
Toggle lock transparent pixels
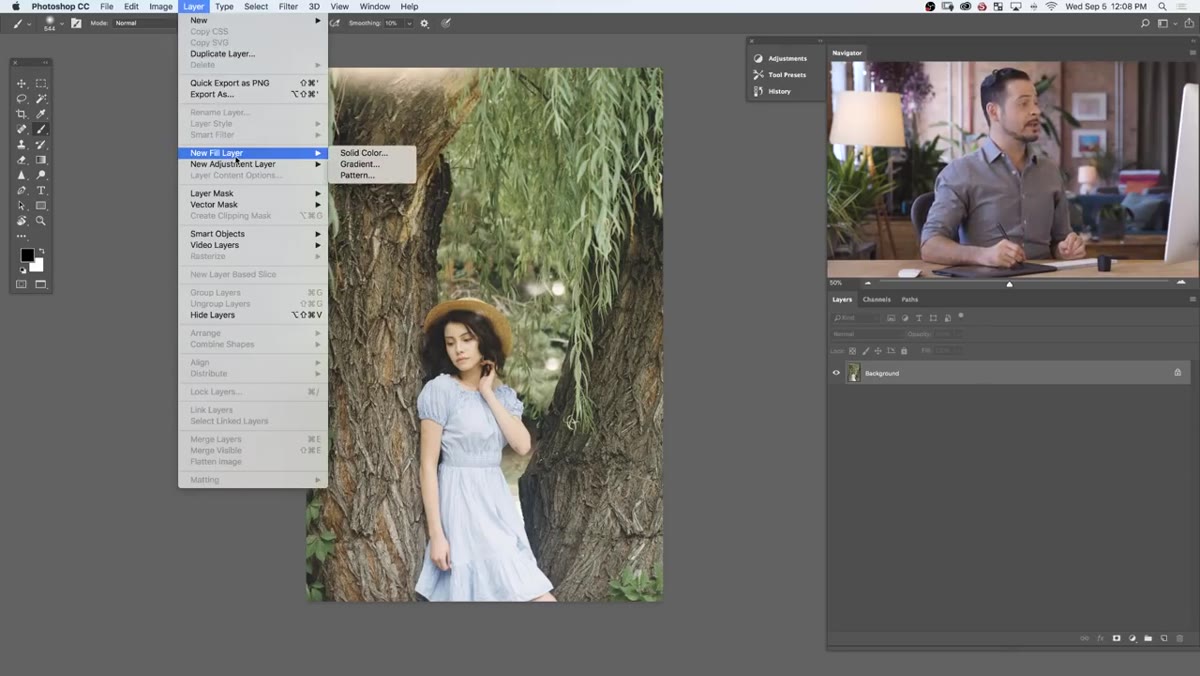point(853,351)
